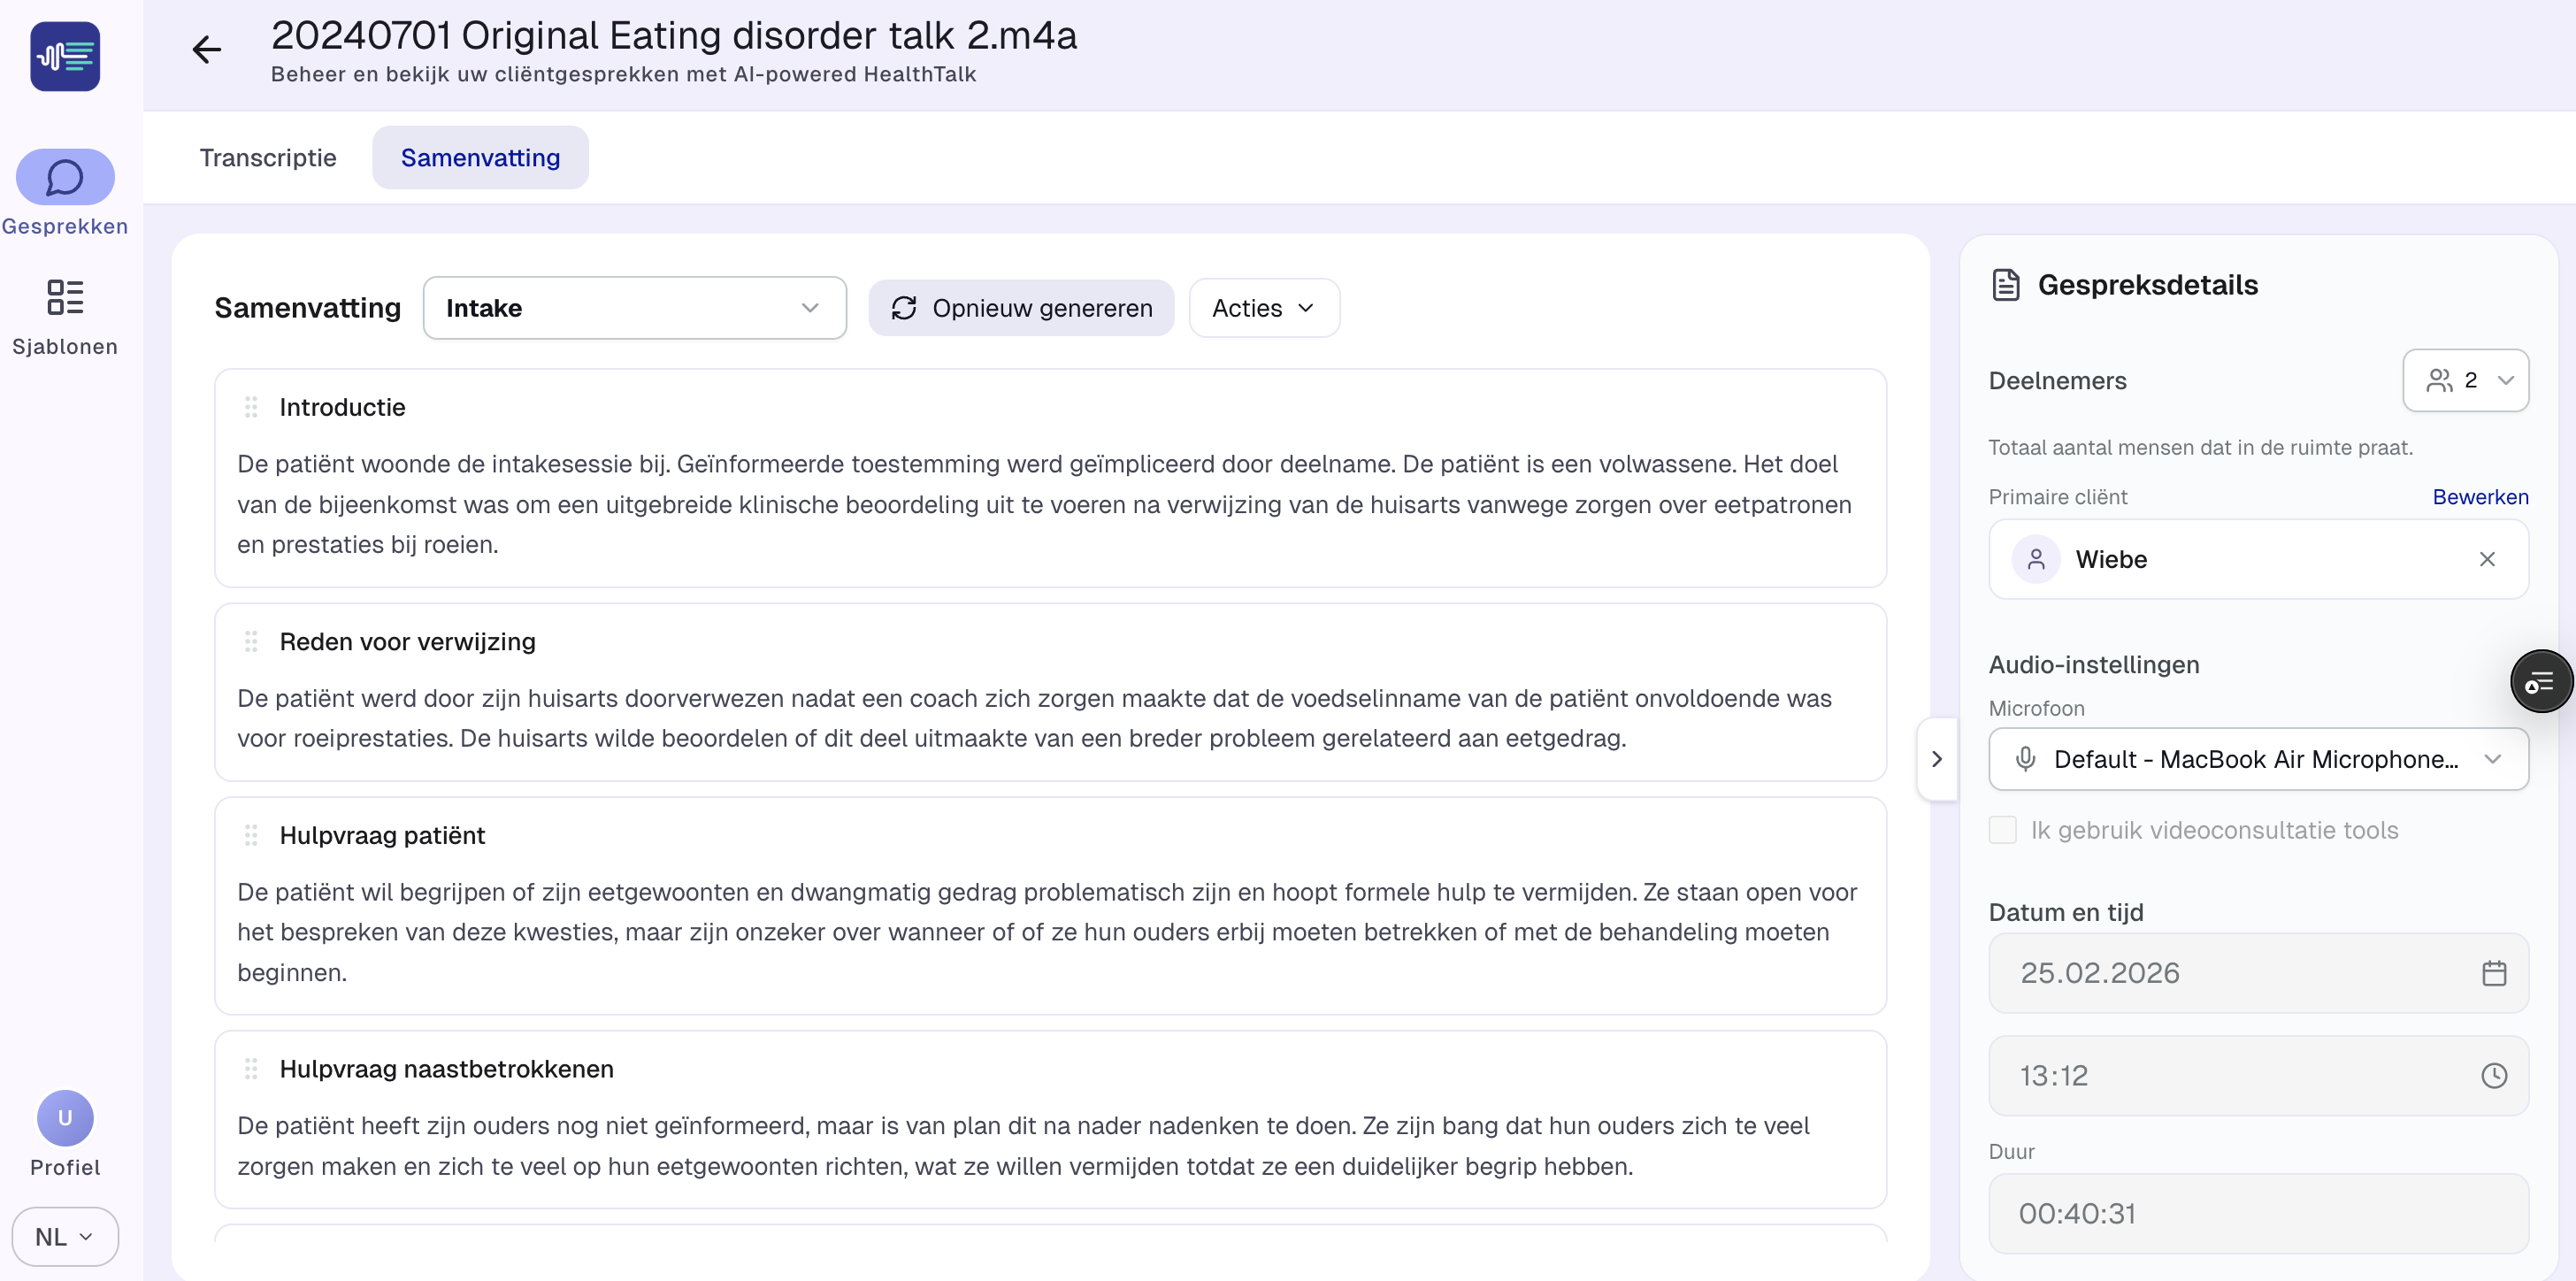Open the Microfoon device dropdown
The width and height of the screenshot is (2576, 1281).
[x=2258, y=759]
